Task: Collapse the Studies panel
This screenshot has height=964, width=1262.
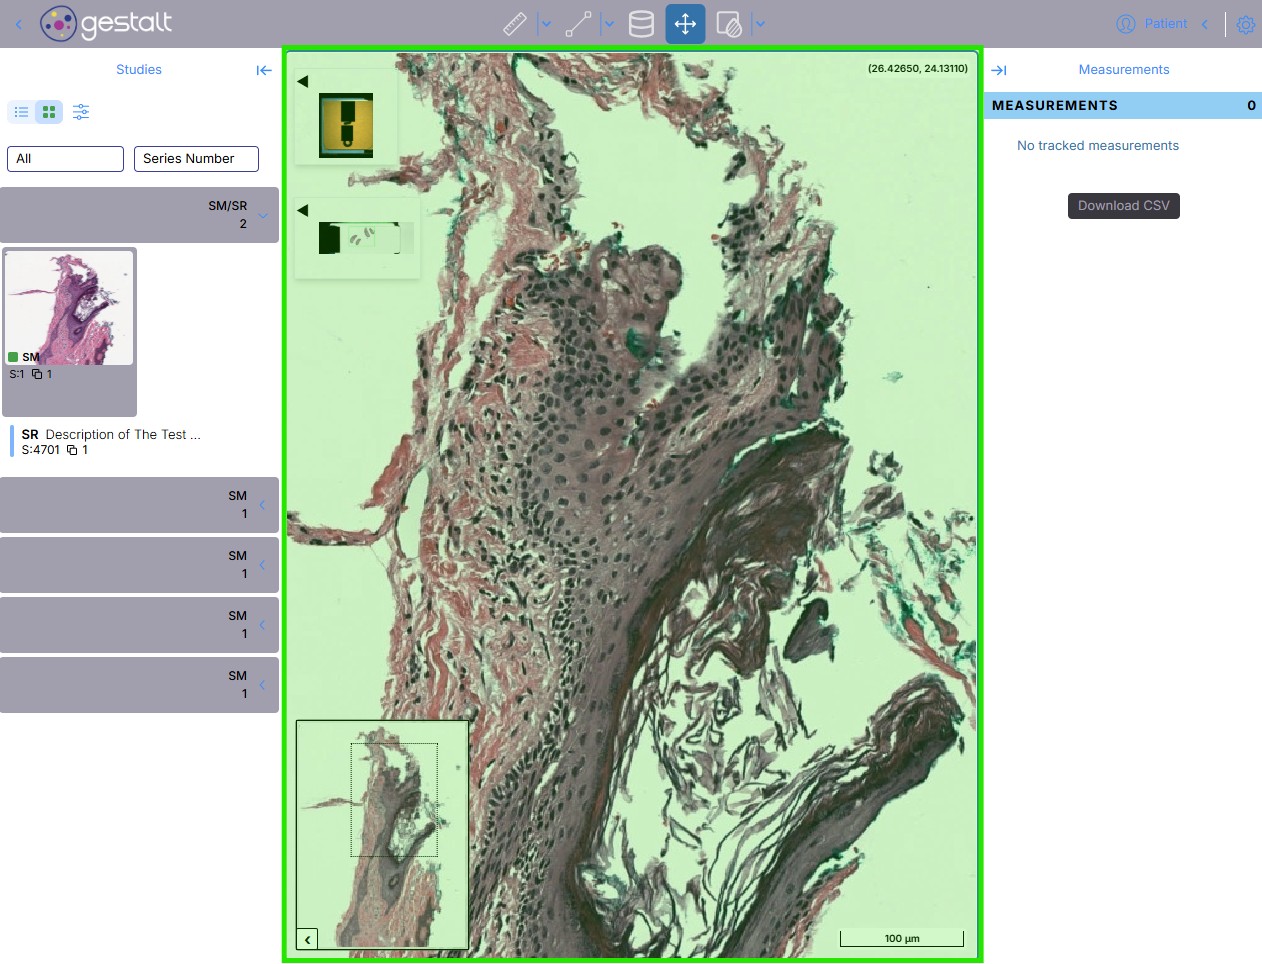Action: pyautogui.click(x=264, y=70)
